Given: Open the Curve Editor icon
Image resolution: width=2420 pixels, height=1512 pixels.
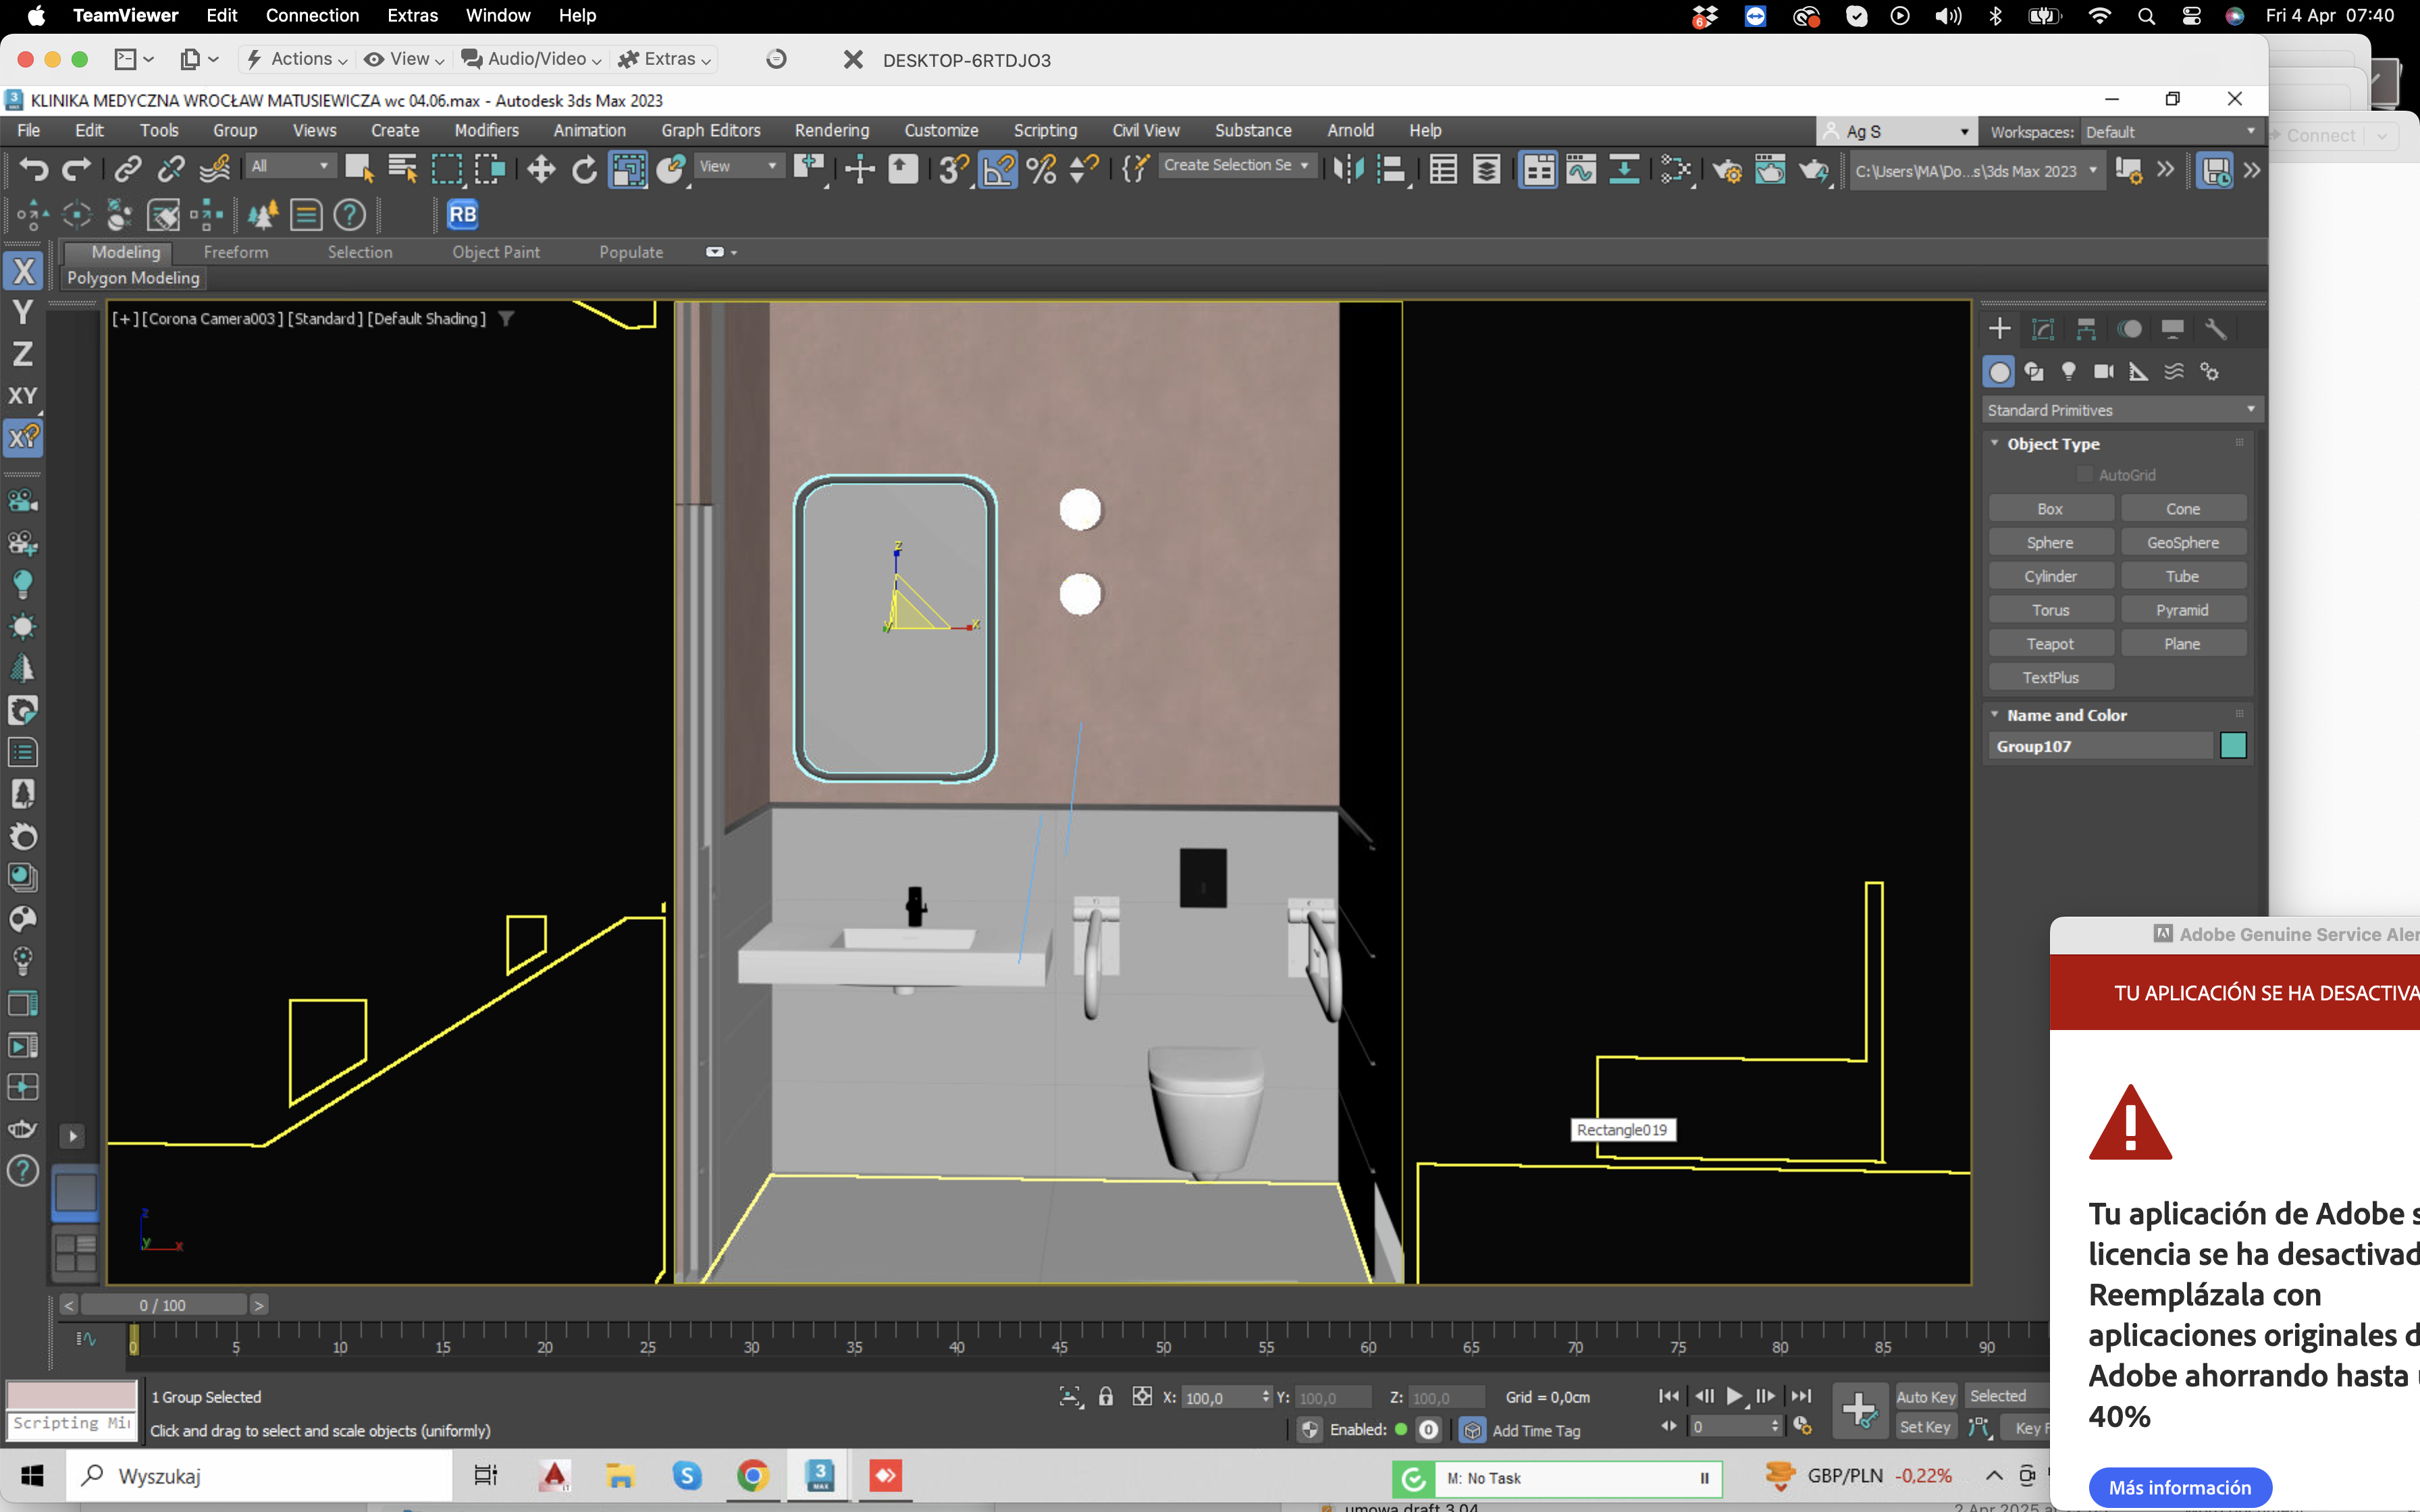Looking at the screenshot, I should point(1581,169).
